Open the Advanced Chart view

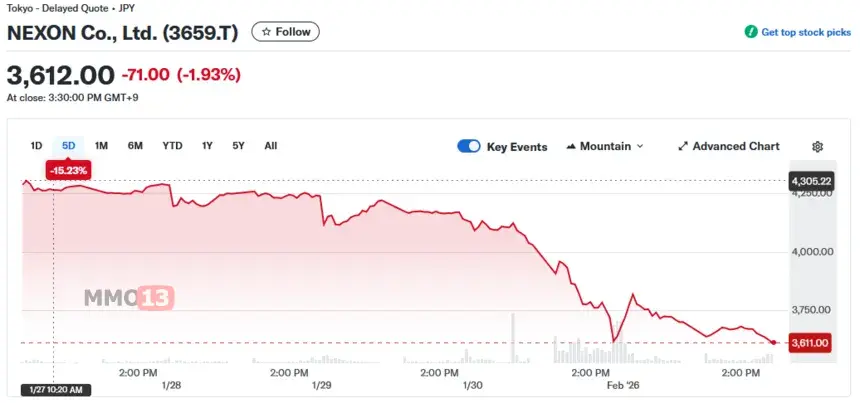click(735, 146)
